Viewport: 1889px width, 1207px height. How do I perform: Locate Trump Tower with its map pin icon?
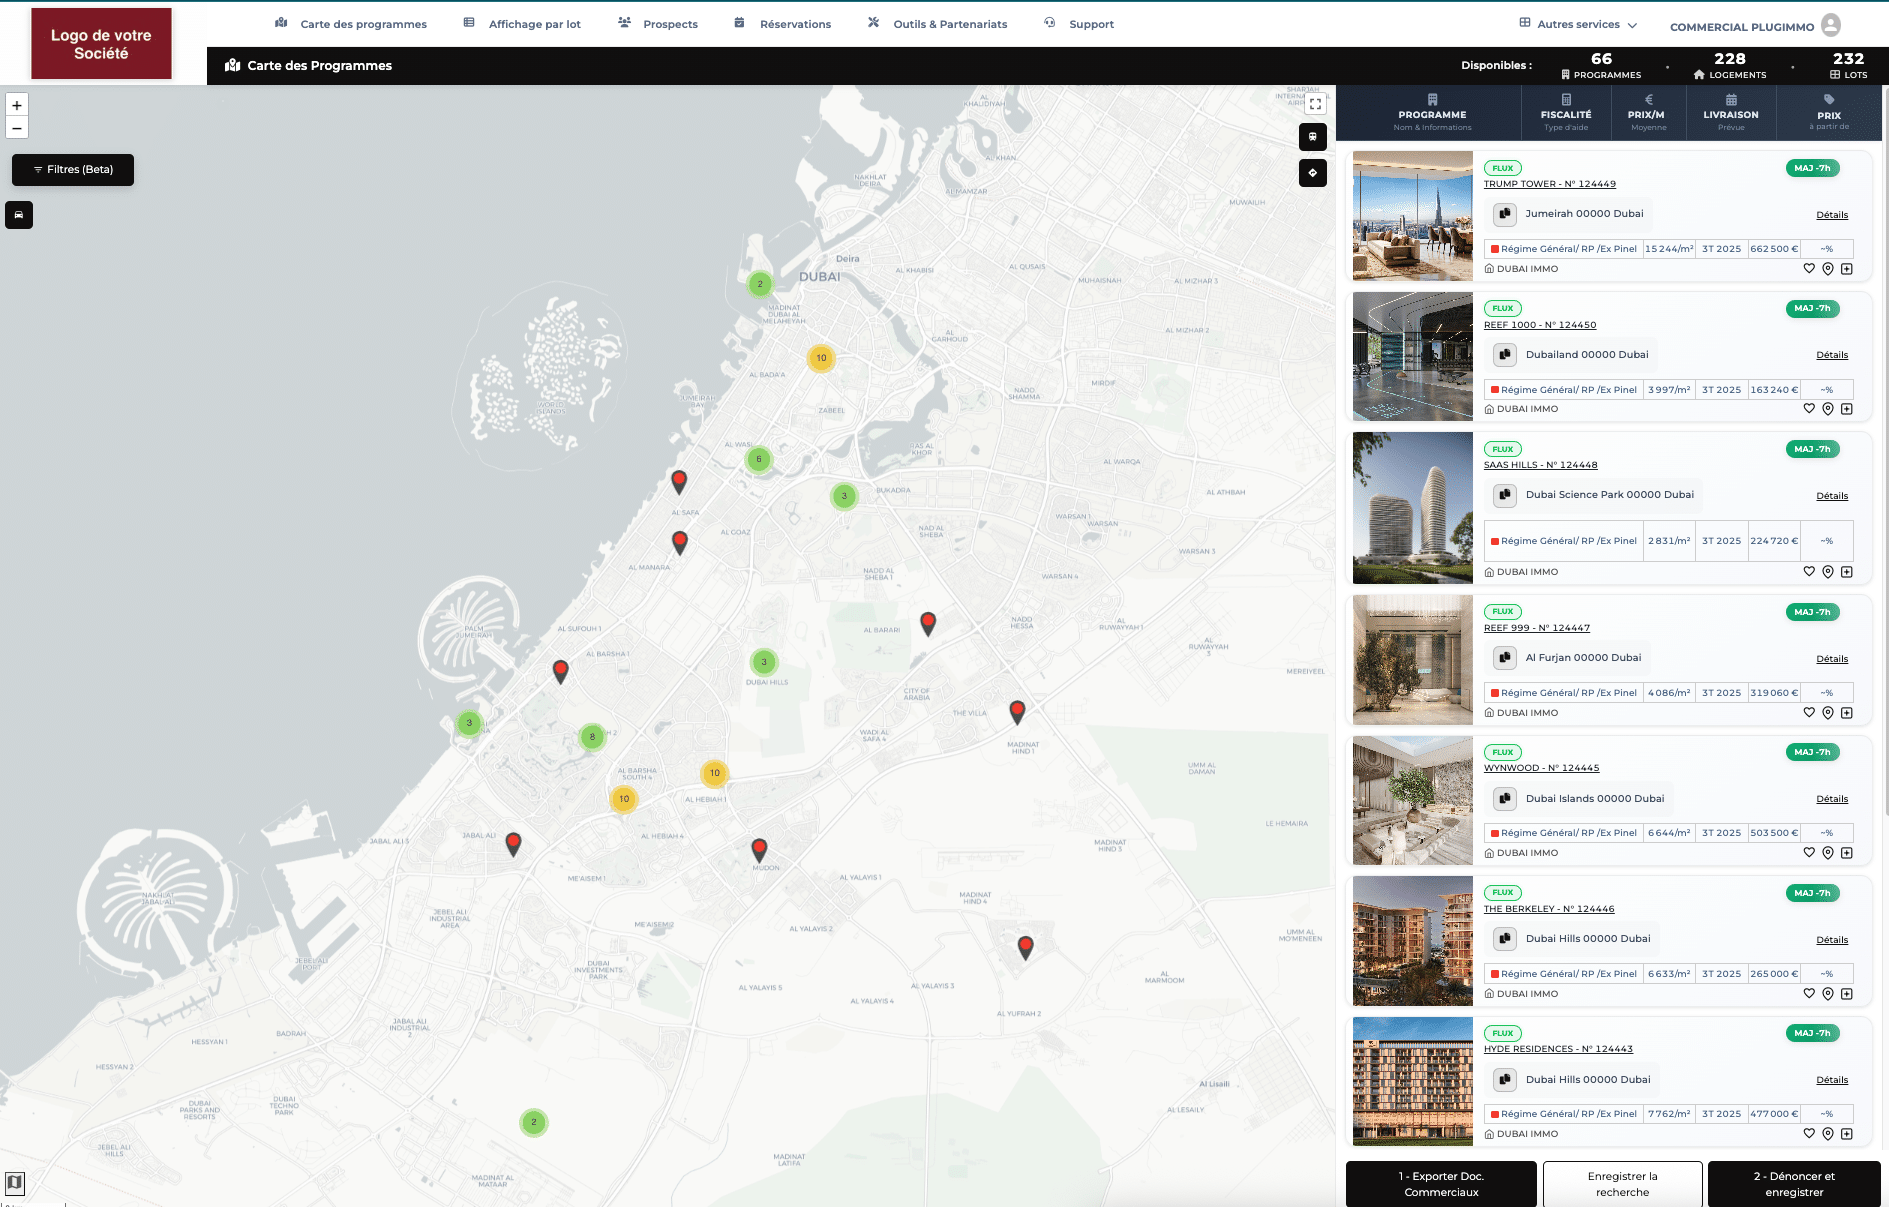tap(1828, 269)
